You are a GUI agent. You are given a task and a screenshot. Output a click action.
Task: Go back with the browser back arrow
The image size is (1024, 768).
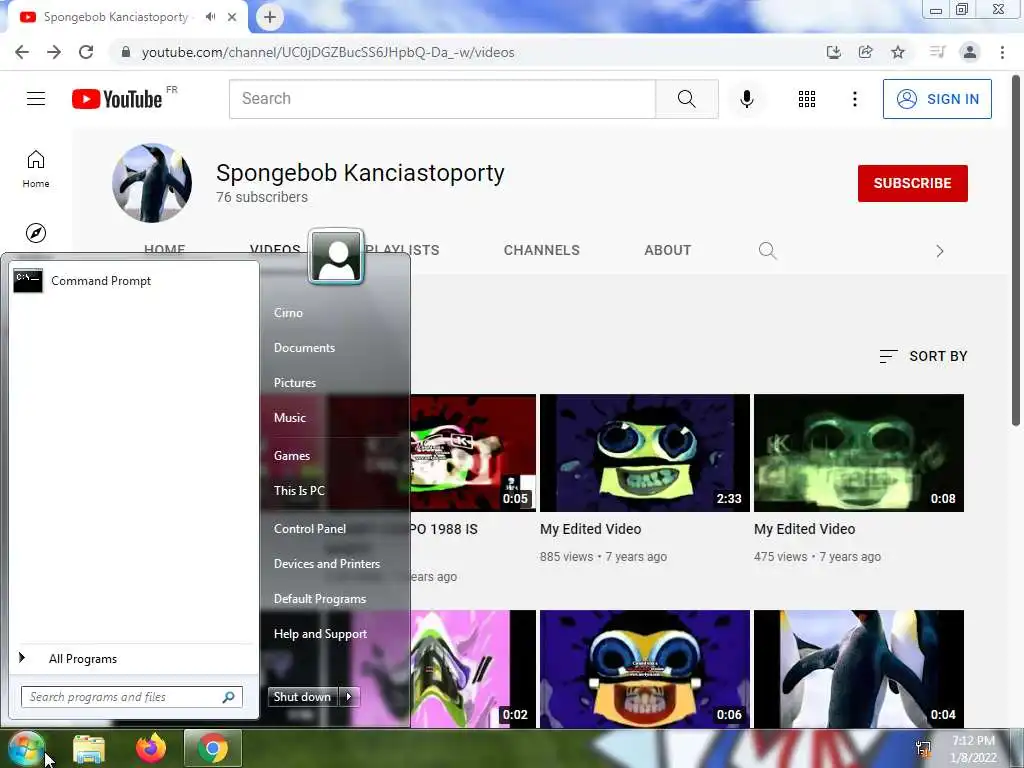[22, 52]
